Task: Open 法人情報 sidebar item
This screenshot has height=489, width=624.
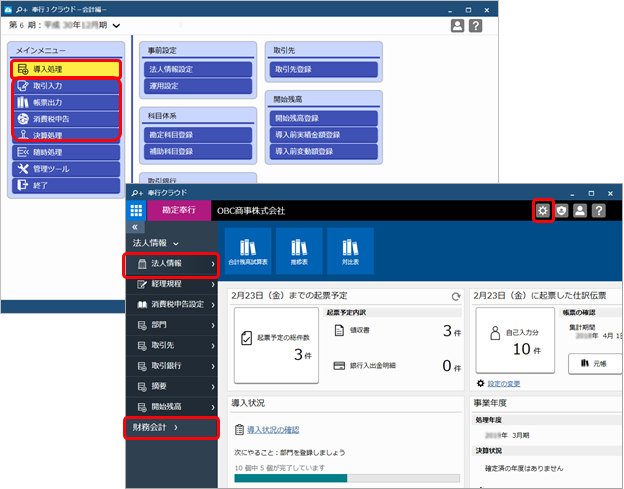Action: click(x=172, y=264)
